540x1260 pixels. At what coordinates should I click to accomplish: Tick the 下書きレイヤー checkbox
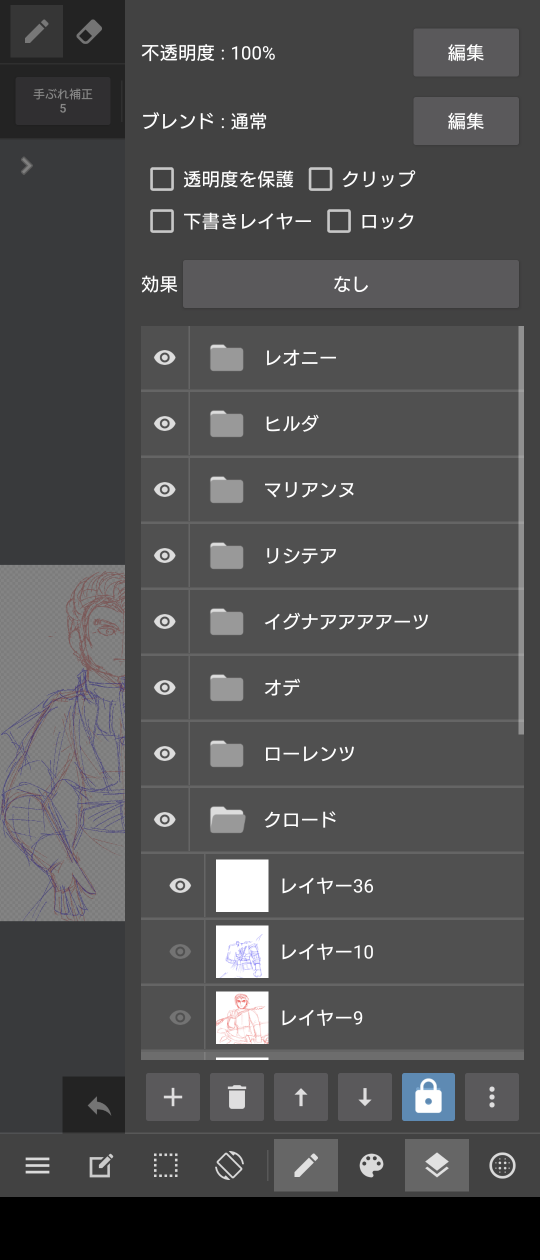pyautogui.click(x=162, y=222)
